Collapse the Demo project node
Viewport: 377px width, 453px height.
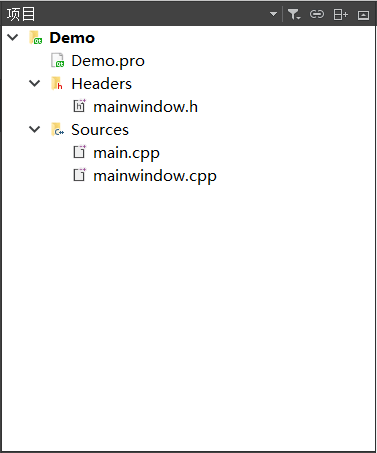click(13, 37)
